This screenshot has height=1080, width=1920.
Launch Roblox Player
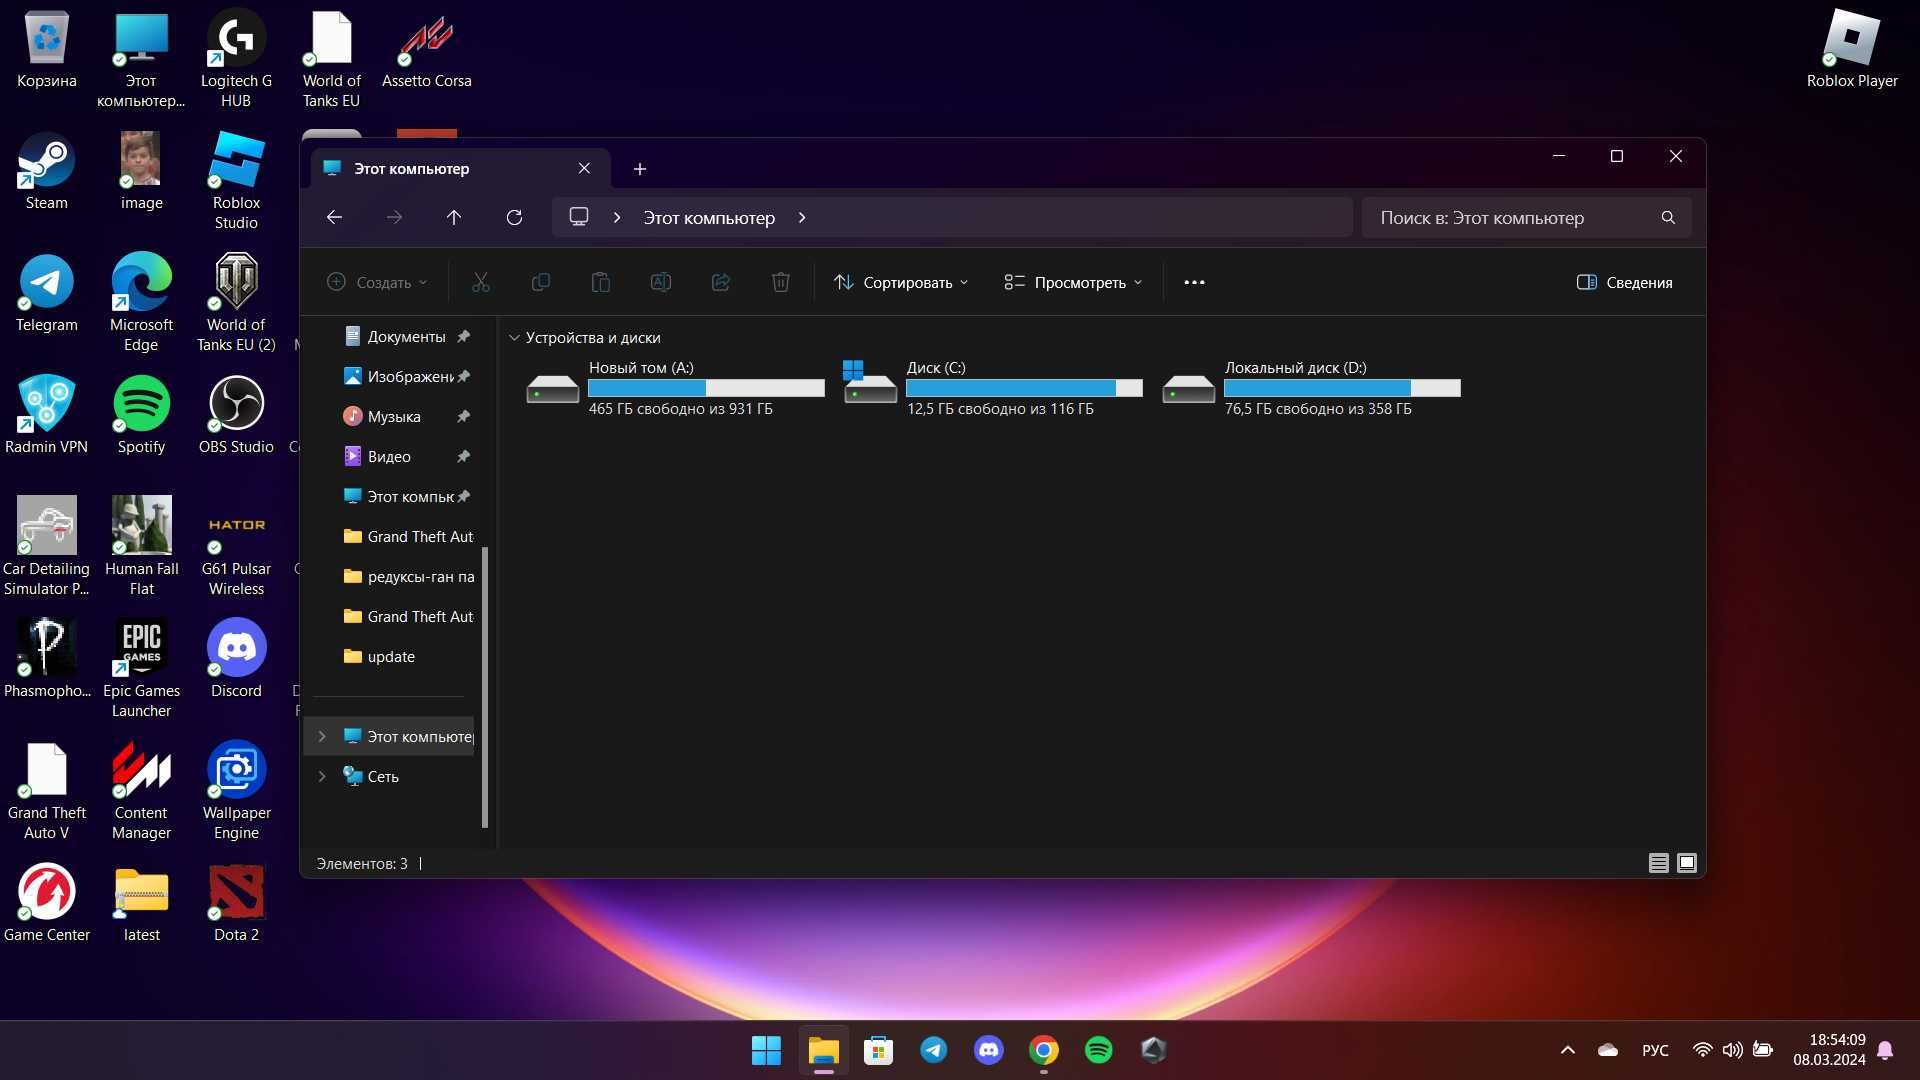click(1851, 47)
